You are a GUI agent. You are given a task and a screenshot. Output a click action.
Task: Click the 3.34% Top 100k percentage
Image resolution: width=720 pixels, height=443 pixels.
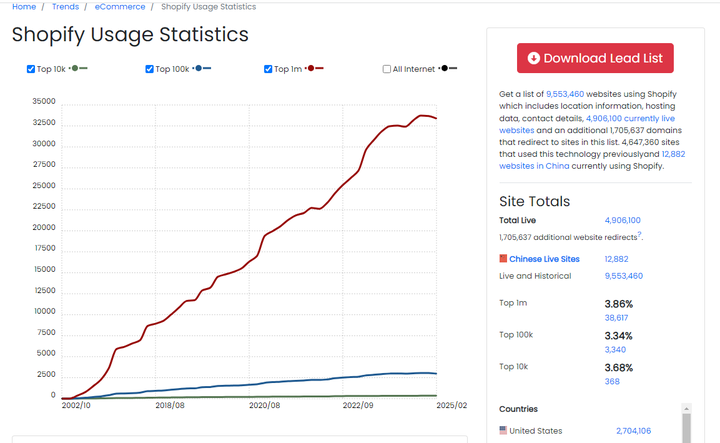pyautogui.click(x=619, y=336)
